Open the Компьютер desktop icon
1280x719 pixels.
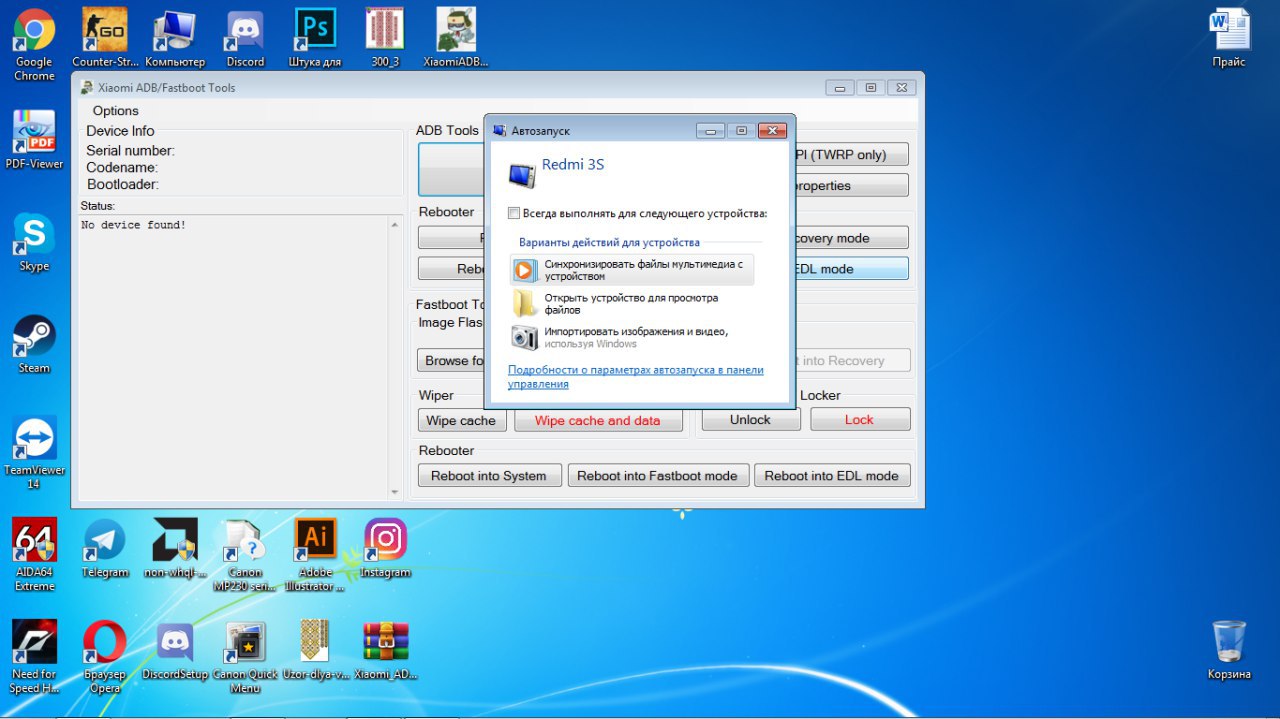point(175,38)
